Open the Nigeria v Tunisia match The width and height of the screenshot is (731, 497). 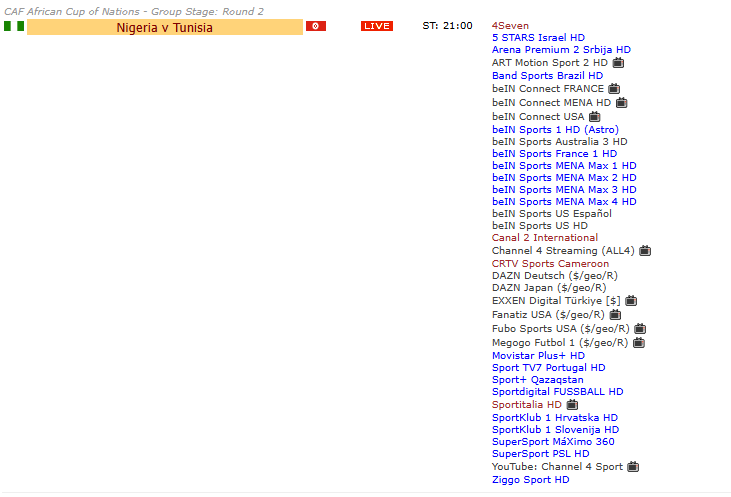point(164,27)
